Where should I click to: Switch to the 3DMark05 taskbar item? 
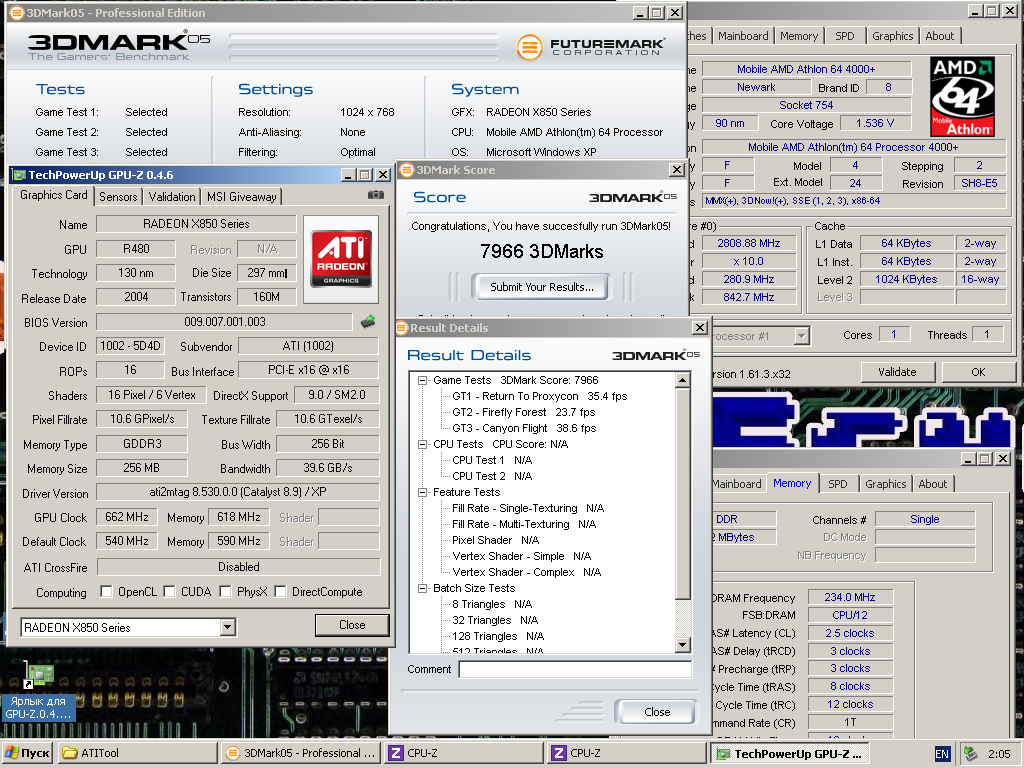(300, 753)
